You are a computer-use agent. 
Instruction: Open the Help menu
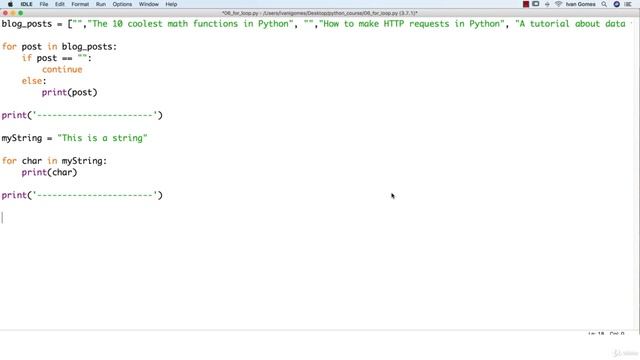tap(171, 4)
